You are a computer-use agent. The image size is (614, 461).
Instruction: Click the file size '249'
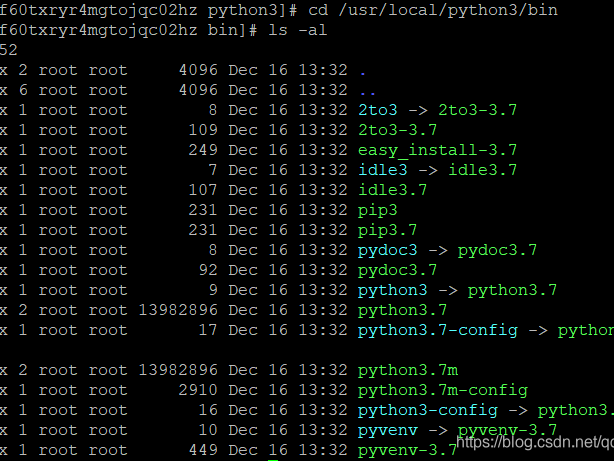[x=203, y=150]
